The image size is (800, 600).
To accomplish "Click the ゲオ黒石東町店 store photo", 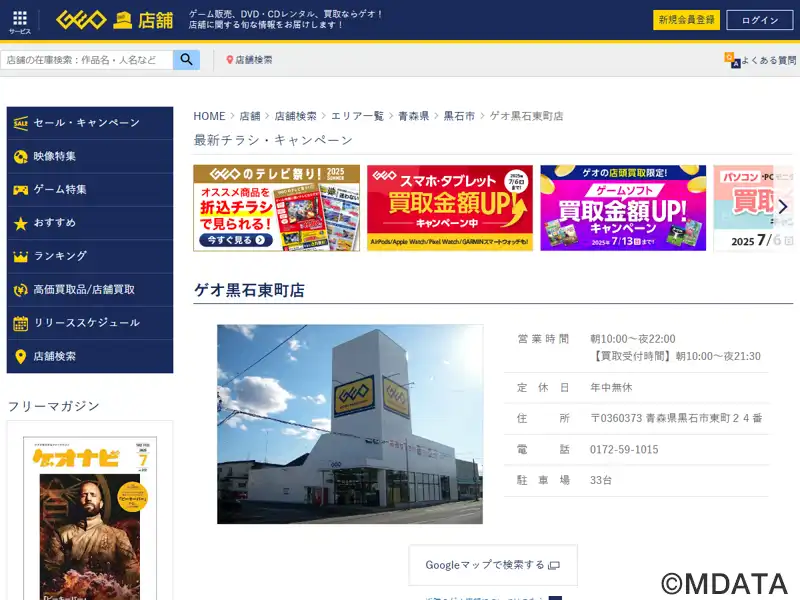I will click(350, 424).
